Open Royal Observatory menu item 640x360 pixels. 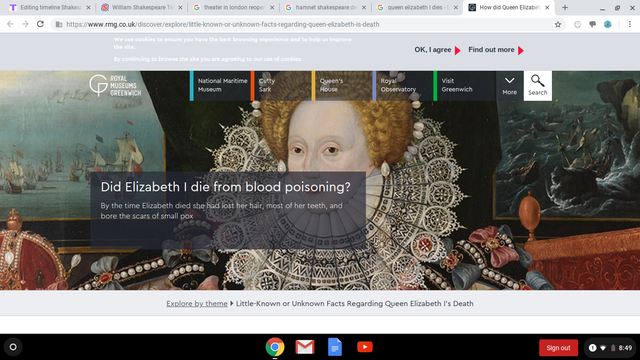(403, 85)
